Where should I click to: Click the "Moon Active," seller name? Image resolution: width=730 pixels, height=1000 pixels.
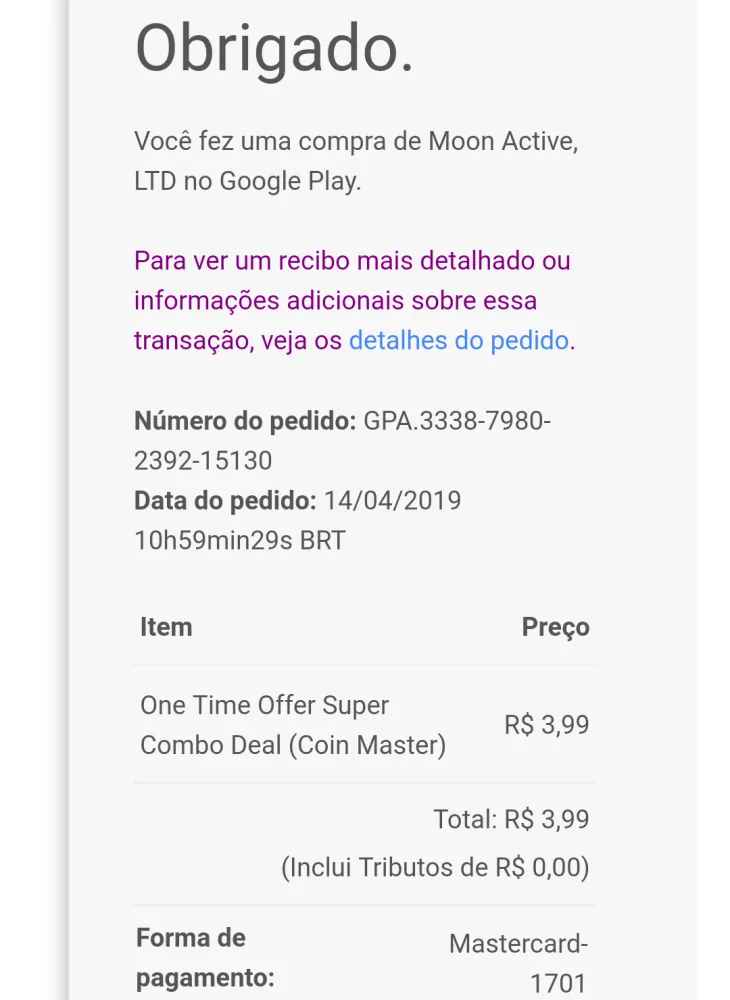coord(503,141)
